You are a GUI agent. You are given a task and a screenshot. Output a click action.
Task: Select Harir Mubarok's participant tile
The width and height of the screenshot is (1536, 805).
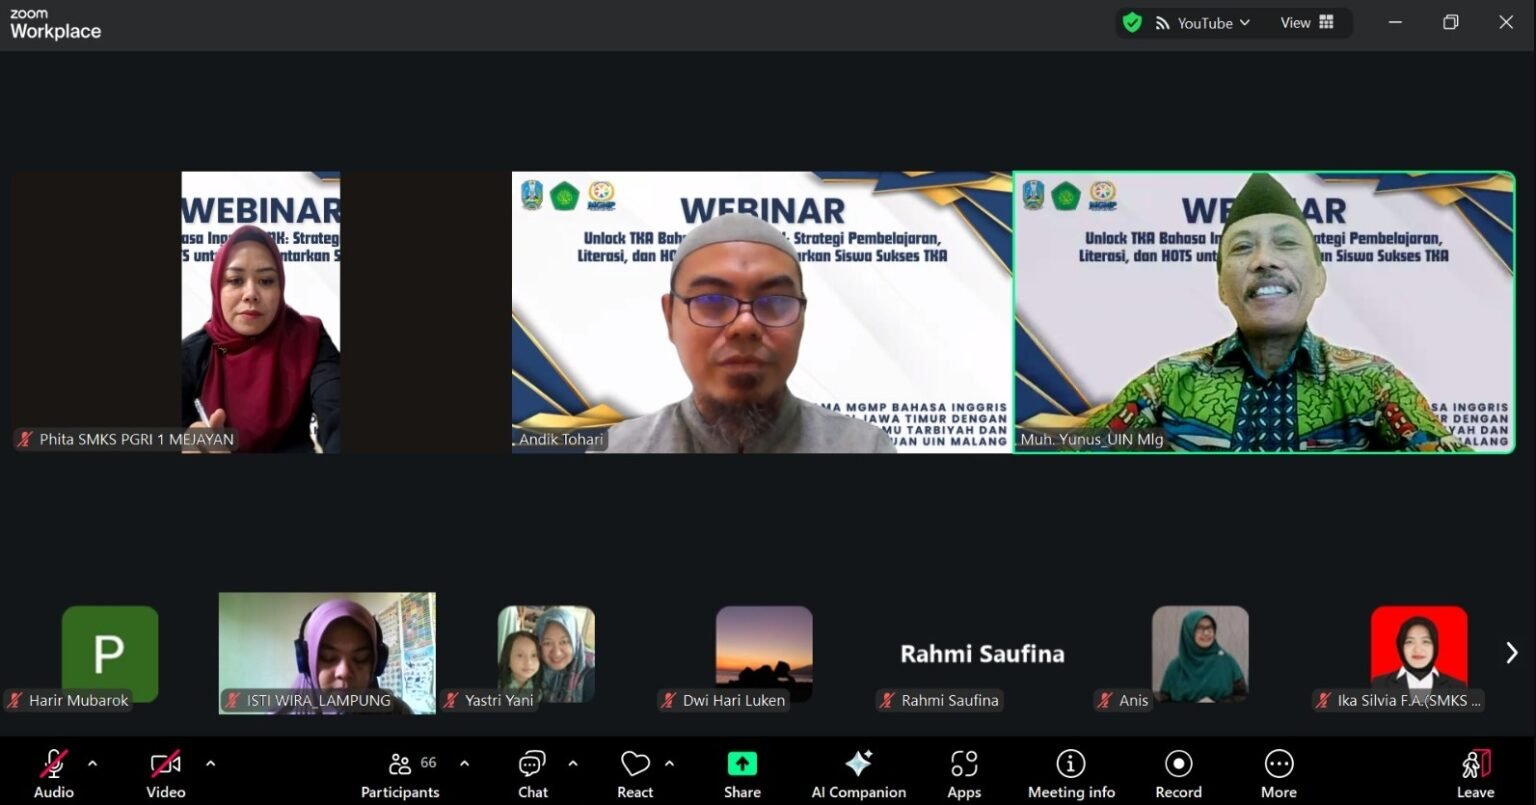(110, 654)
